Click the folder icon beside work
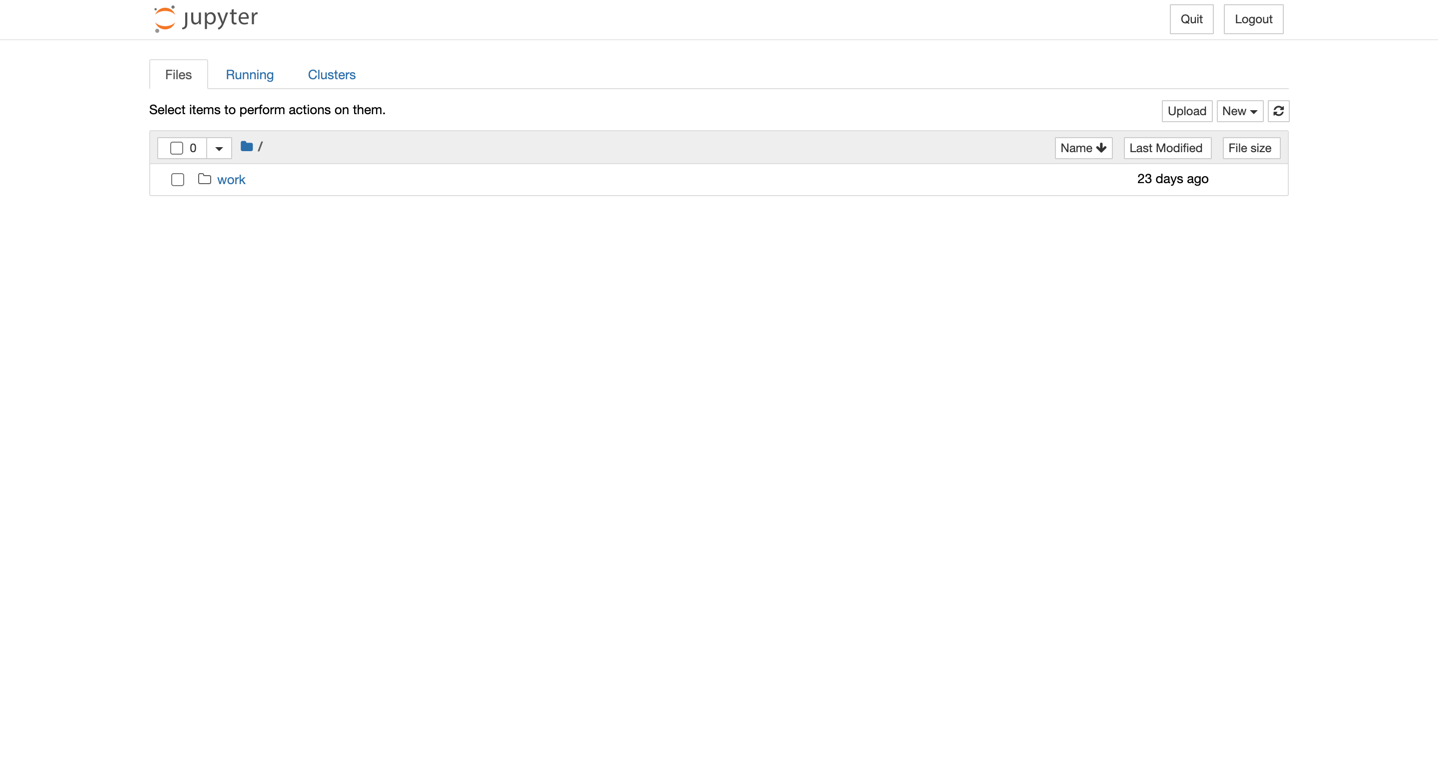 204,179
